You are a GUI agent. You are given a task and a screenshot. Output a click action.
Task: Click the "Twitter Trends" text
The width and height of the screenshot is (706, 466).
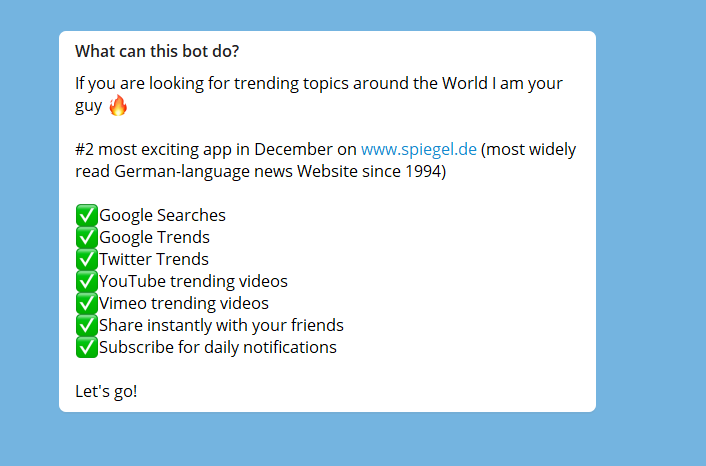coord(154,259)
